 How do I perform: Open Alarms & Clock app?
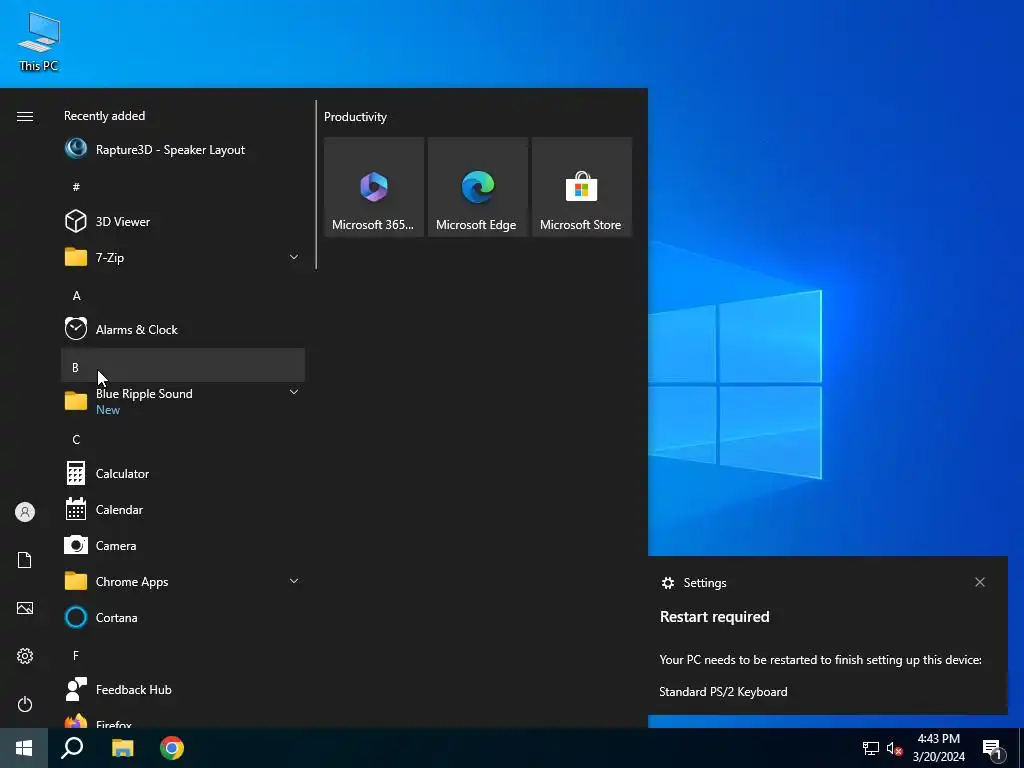[183, 329]
